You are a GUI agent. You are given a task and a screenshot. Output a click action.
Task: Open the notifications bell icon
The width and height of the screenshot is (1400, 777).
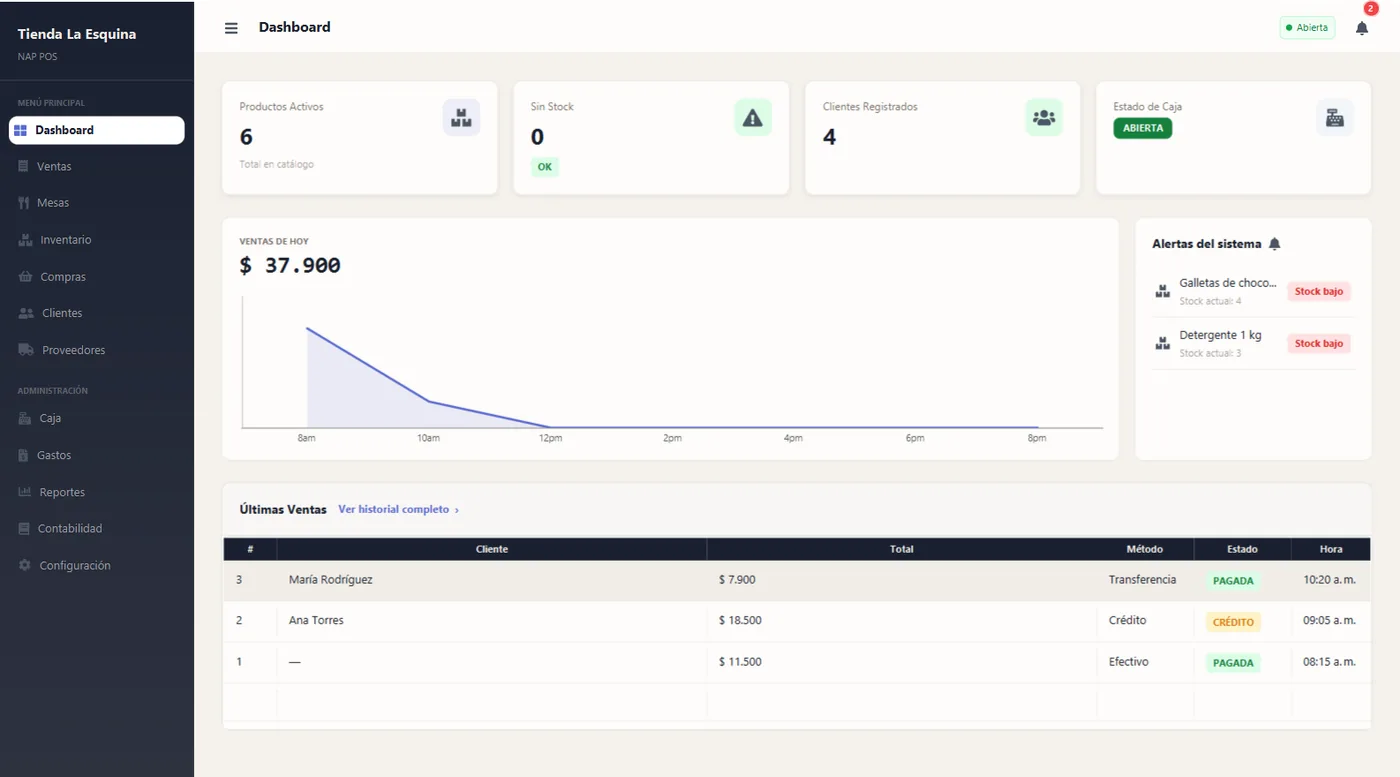point(1362,28)
